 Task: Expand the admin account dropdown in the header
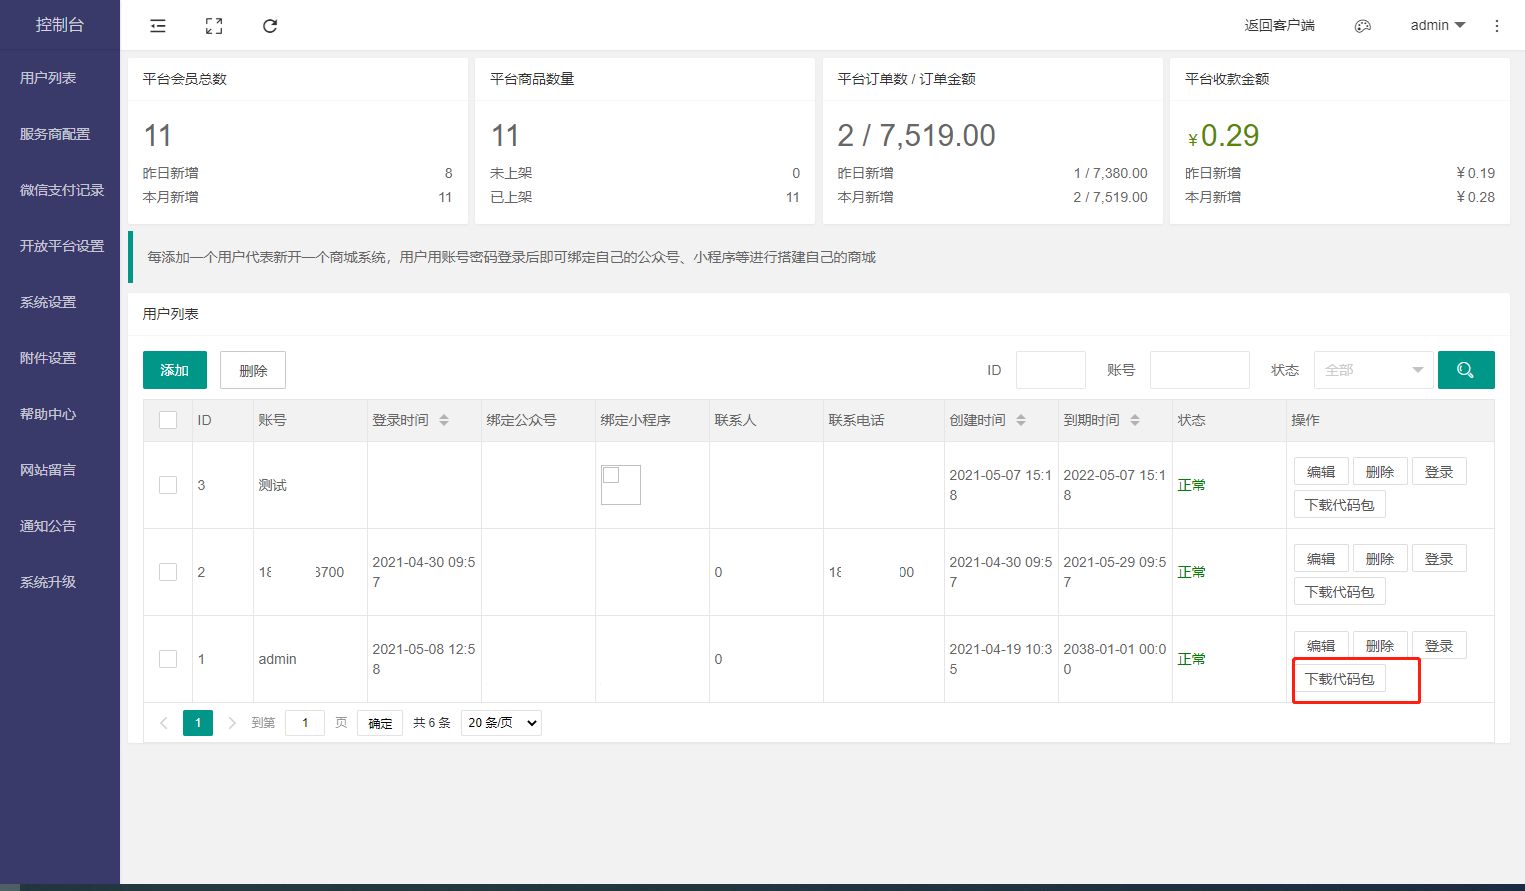point(1437,26)
